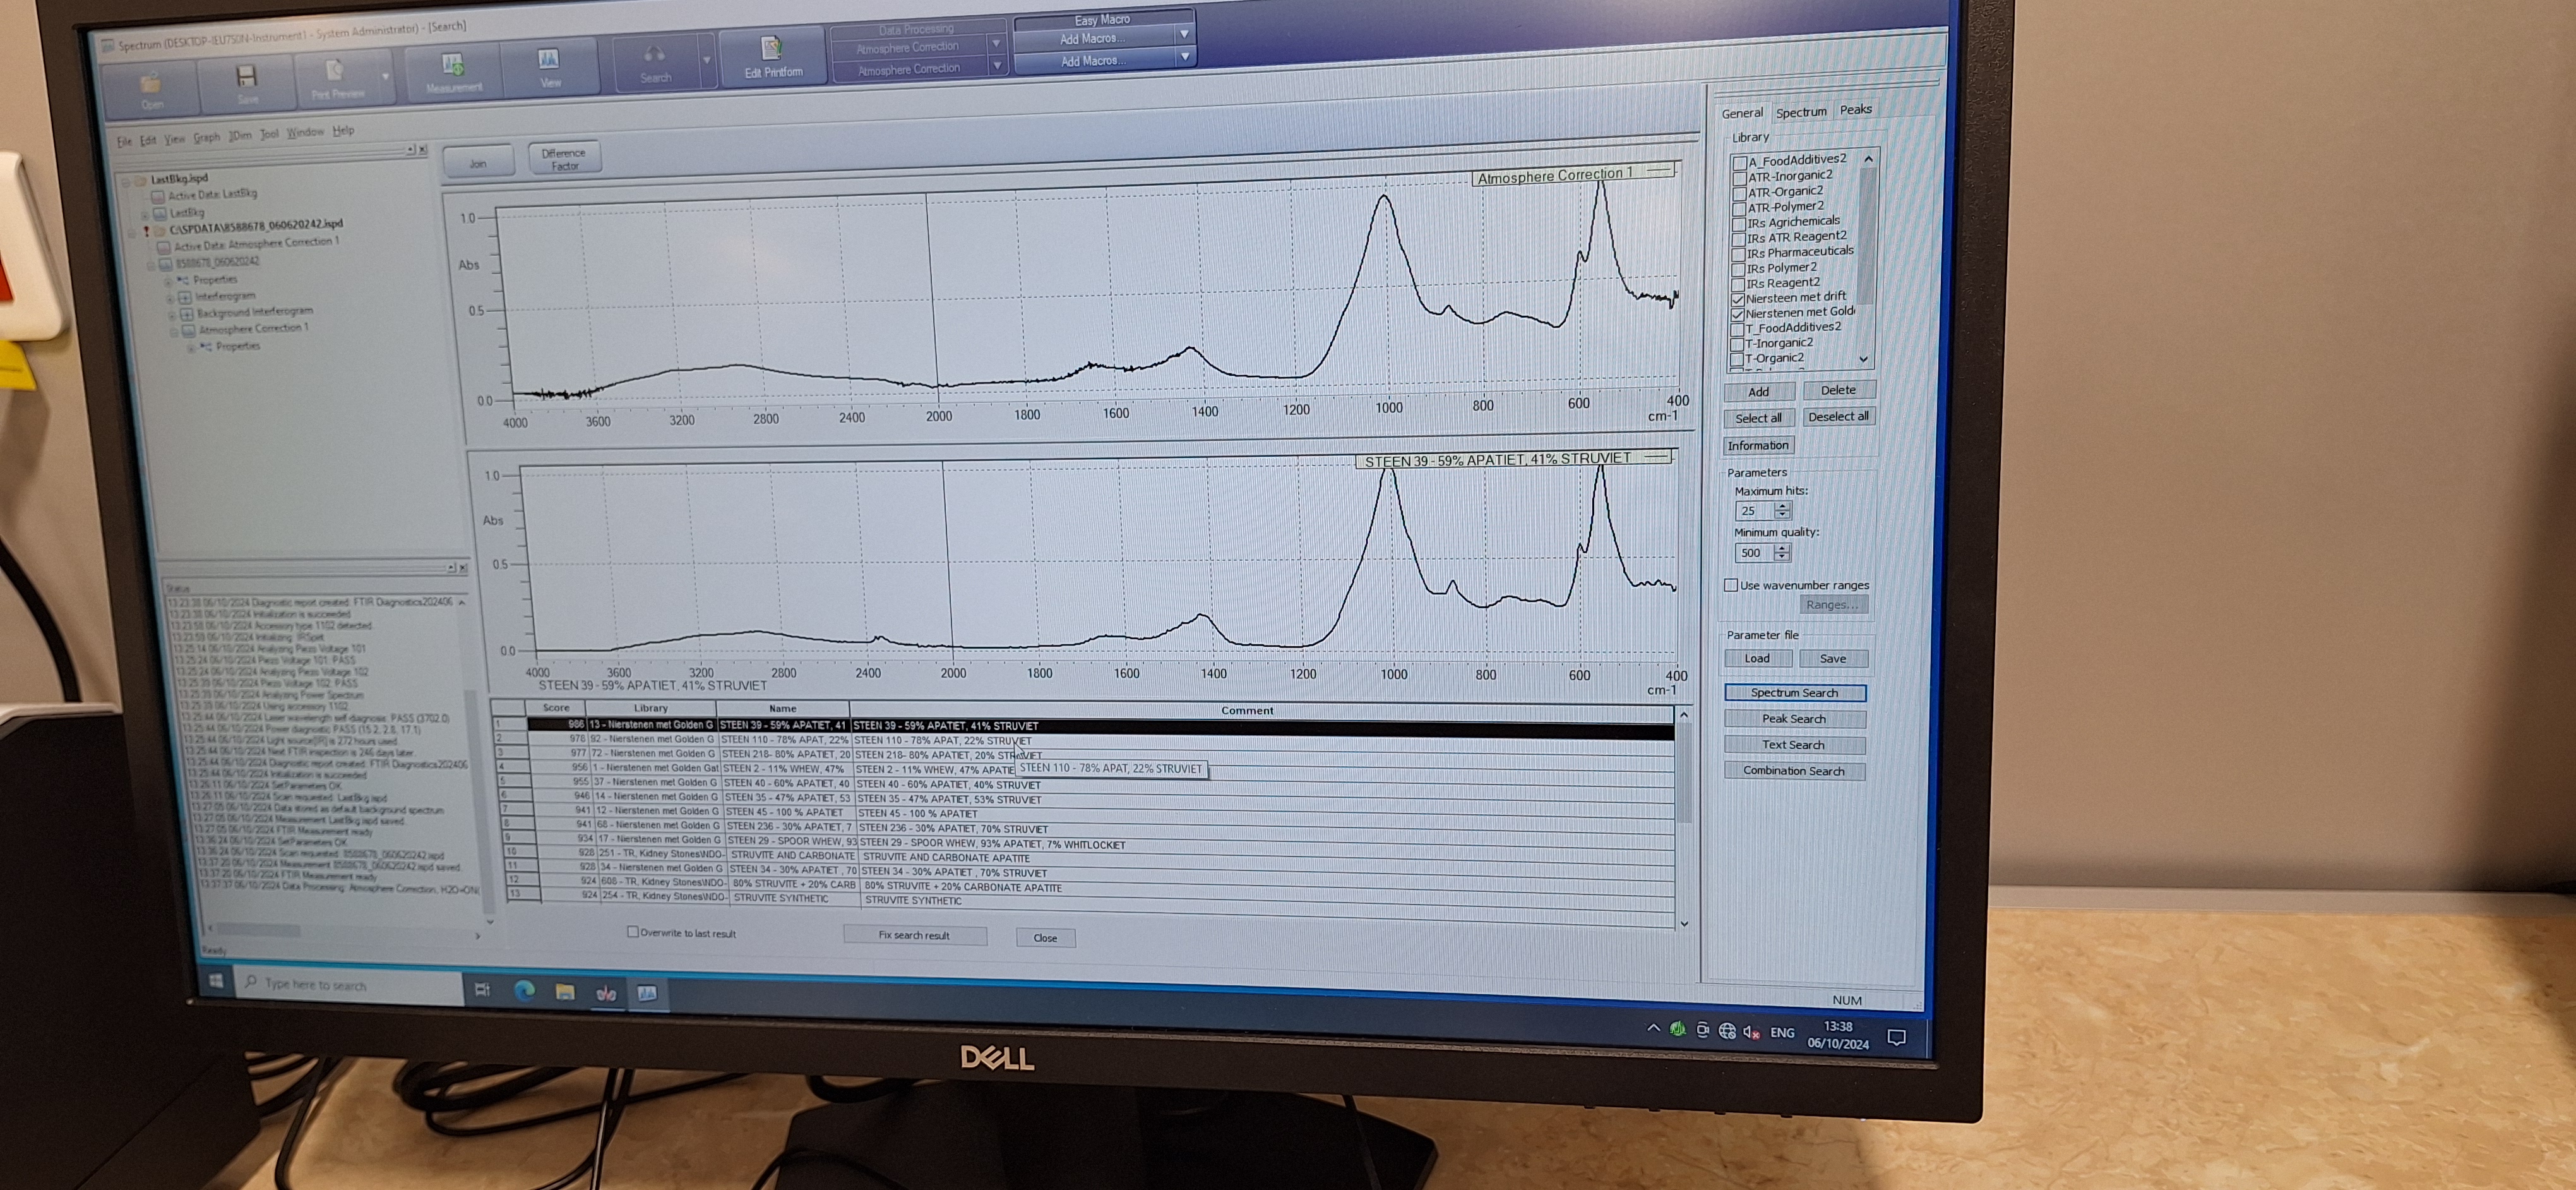Open the Print Preview dropdown arrow
The width and height of the screenshot is (2576, 1190).
tap(385, 76)
